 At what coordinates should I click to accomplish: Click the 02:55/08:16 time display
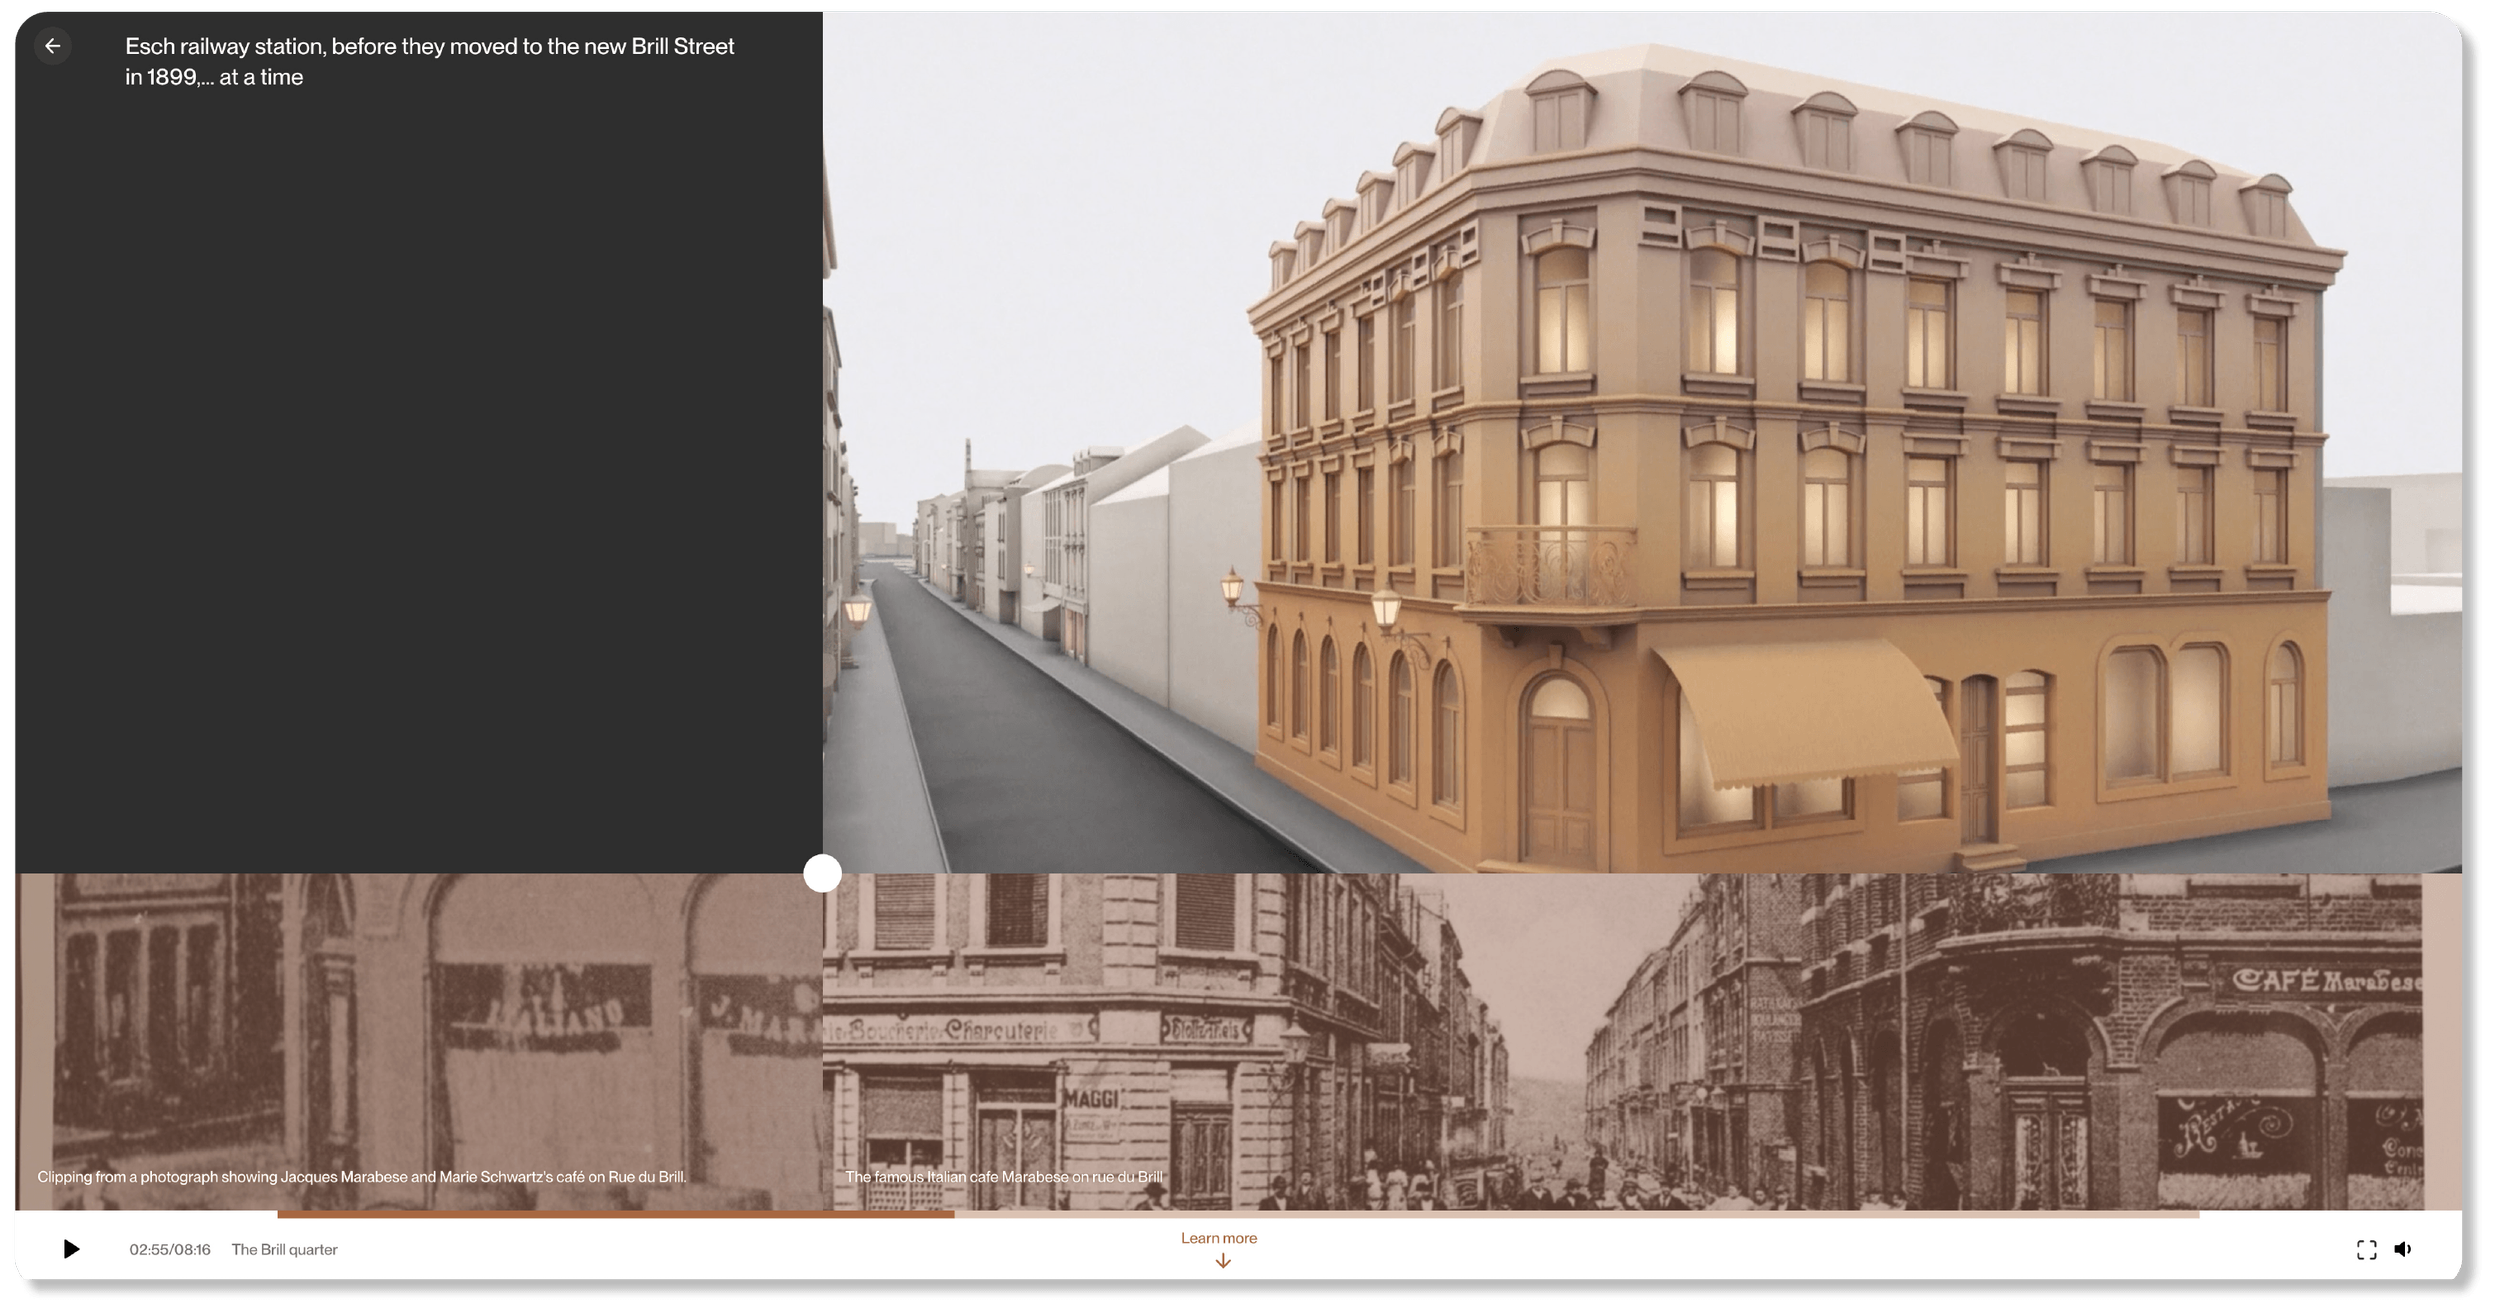coord(170,1250)
